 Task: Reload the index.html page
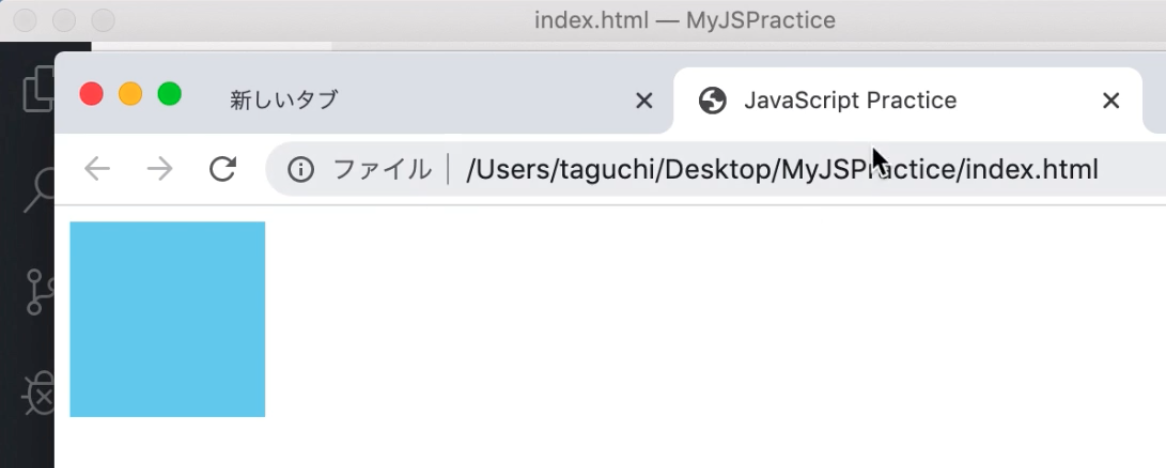(222, 169)
